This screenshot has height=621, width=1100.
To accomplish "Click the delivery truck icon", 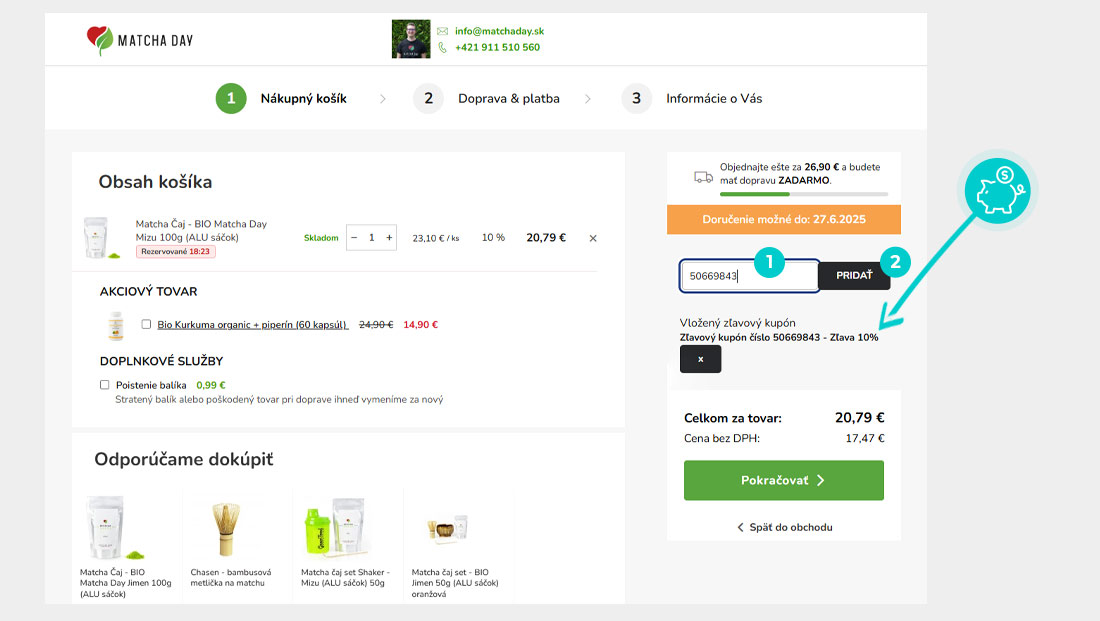I will pos(704,177).
